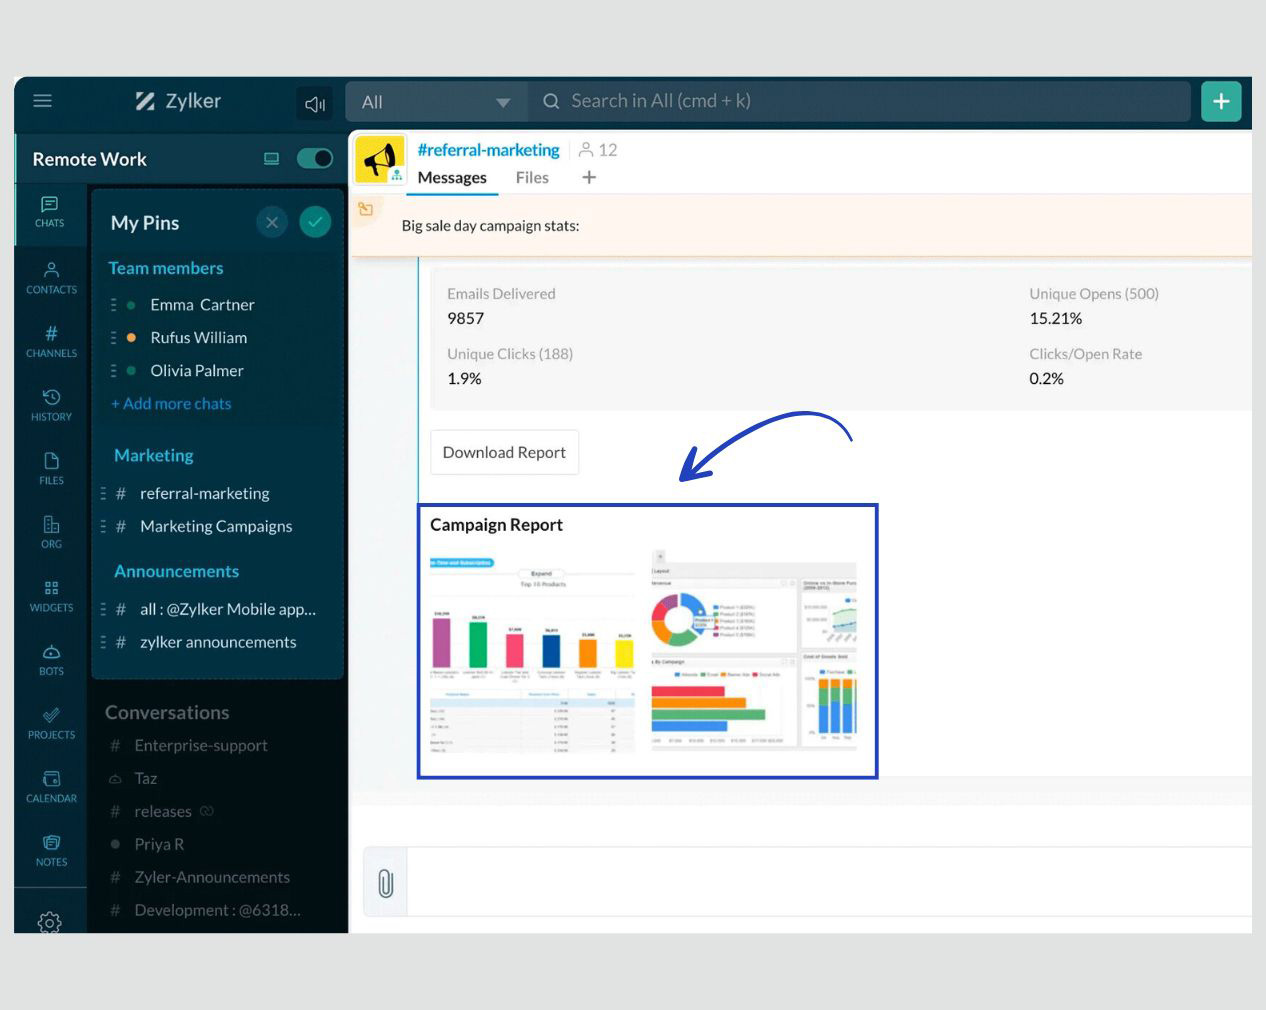Open the zylker announcements channel
This screenshot has width=1266, height=1010.
[218, 643]
